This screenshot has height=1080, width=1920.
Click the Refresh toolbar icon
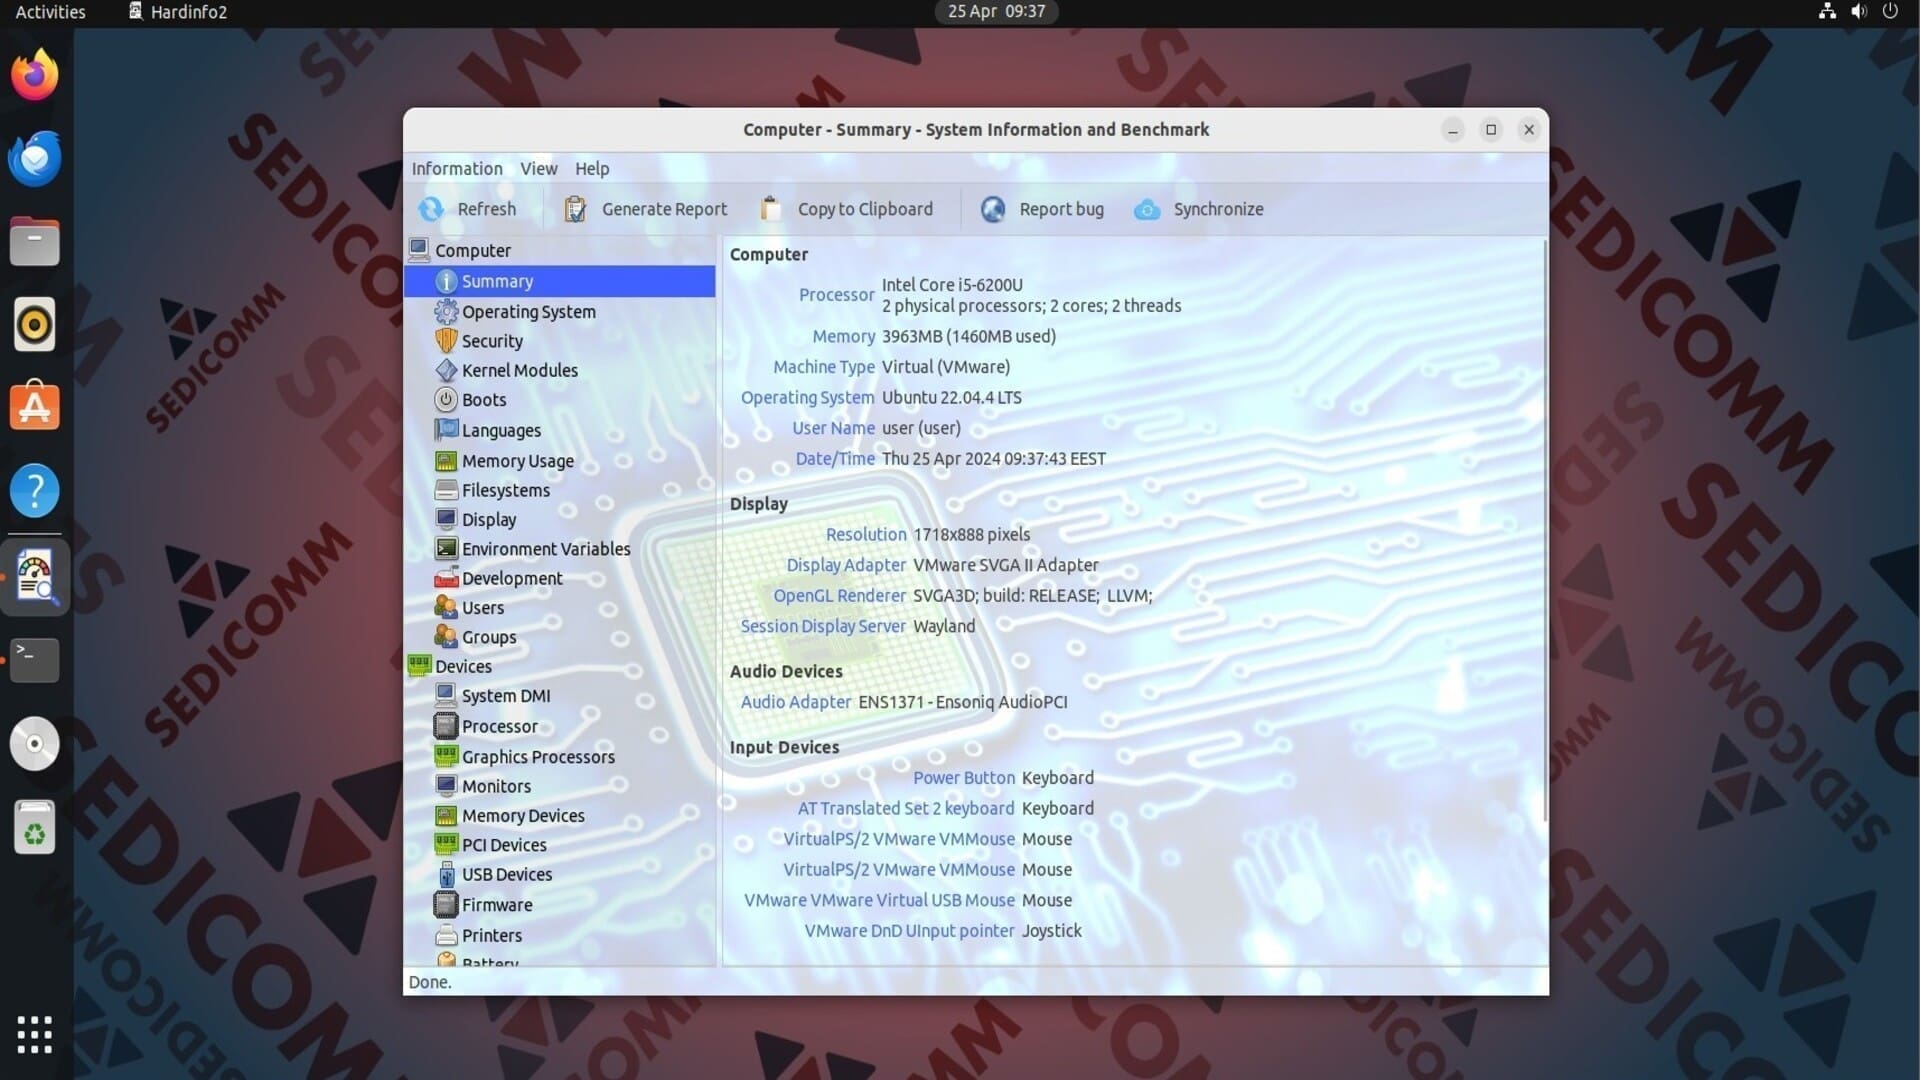point(431,209)
